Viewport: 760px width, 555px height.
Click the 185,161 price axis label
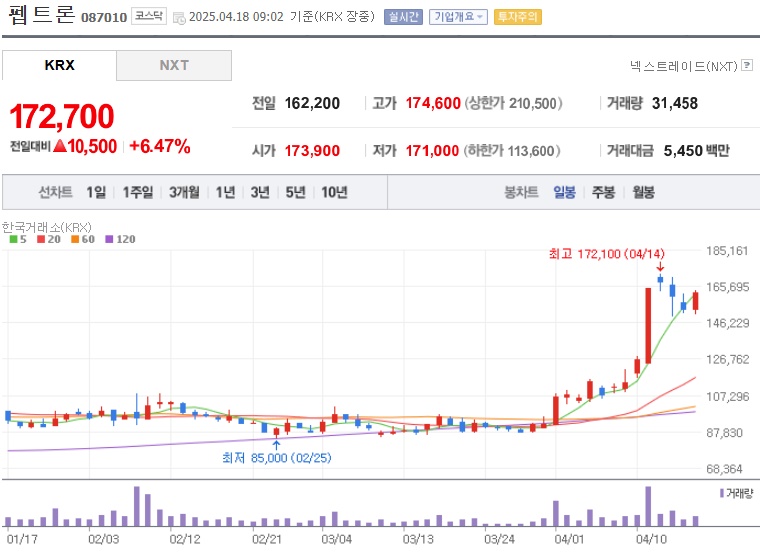tap(727, 251)
